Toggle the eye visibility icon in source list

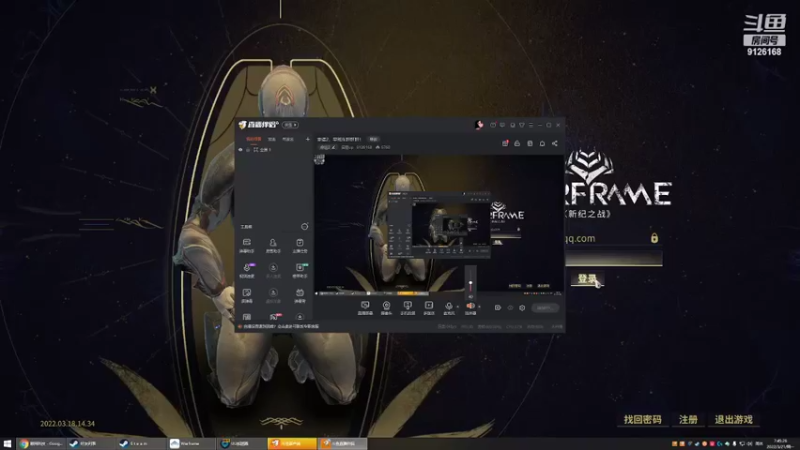(240, 149)
